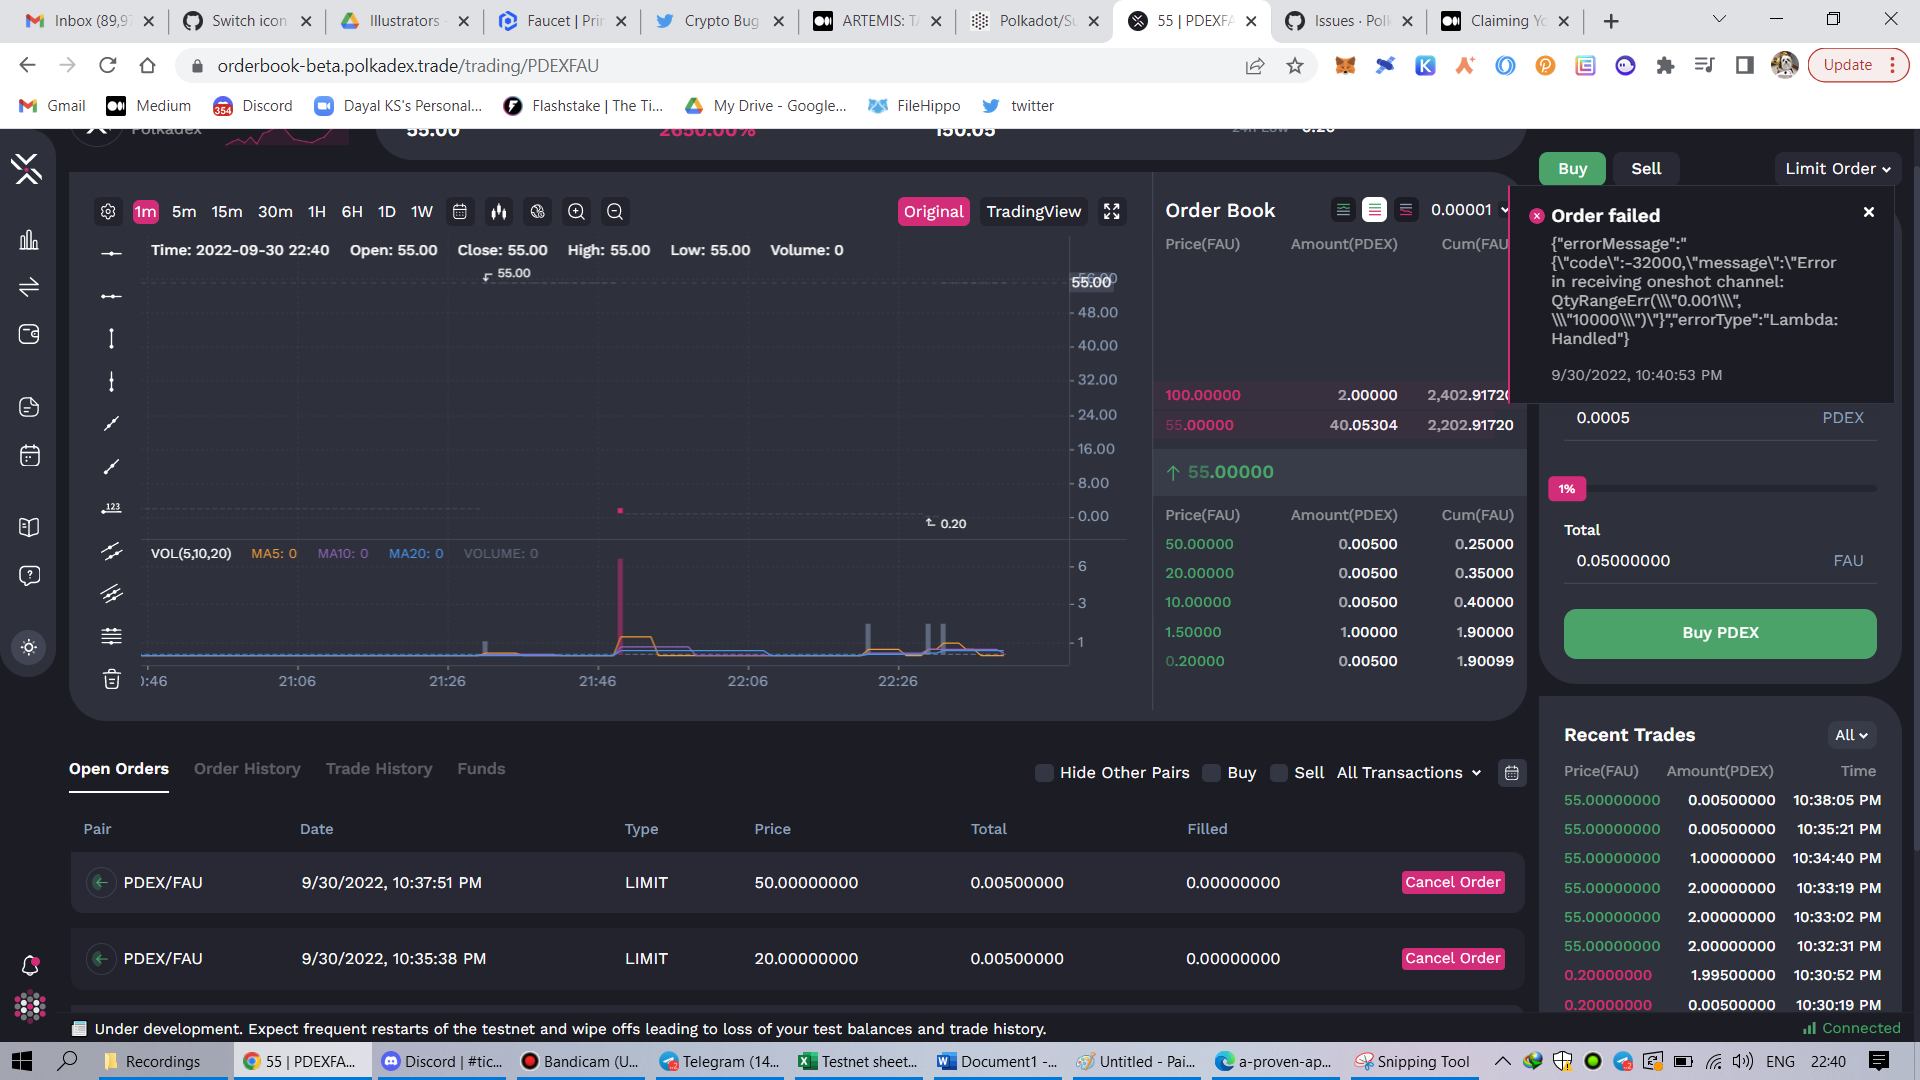Switch to the Sell tab
The image size is (1920, 1080).
pyautogui.click(x=1645, y=169)
